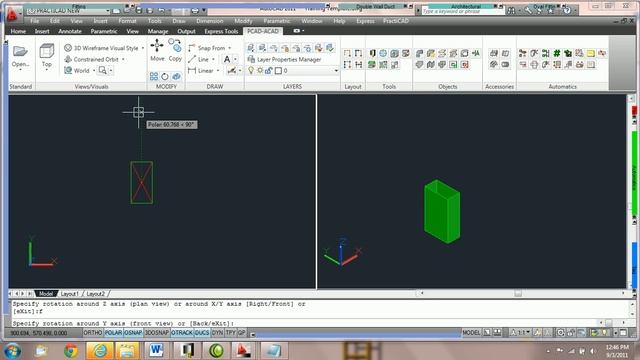Toggle POLAR tracking in status bar
640x360 pixels.
click(113, 333)
